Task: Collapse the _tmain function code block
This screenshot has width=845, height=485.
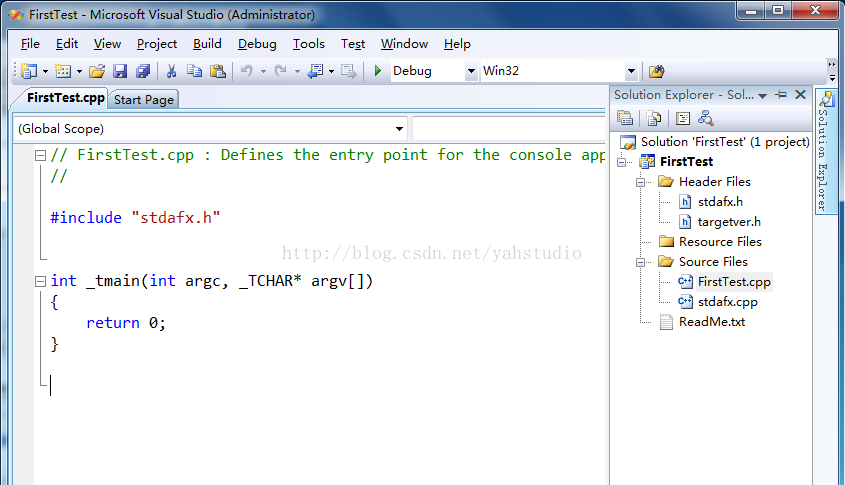Action: 40,281
